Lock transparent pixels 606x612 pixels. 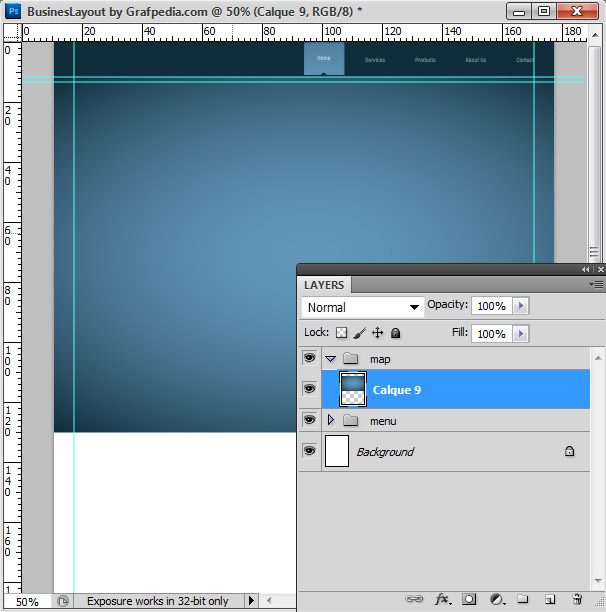click(341, 333)
